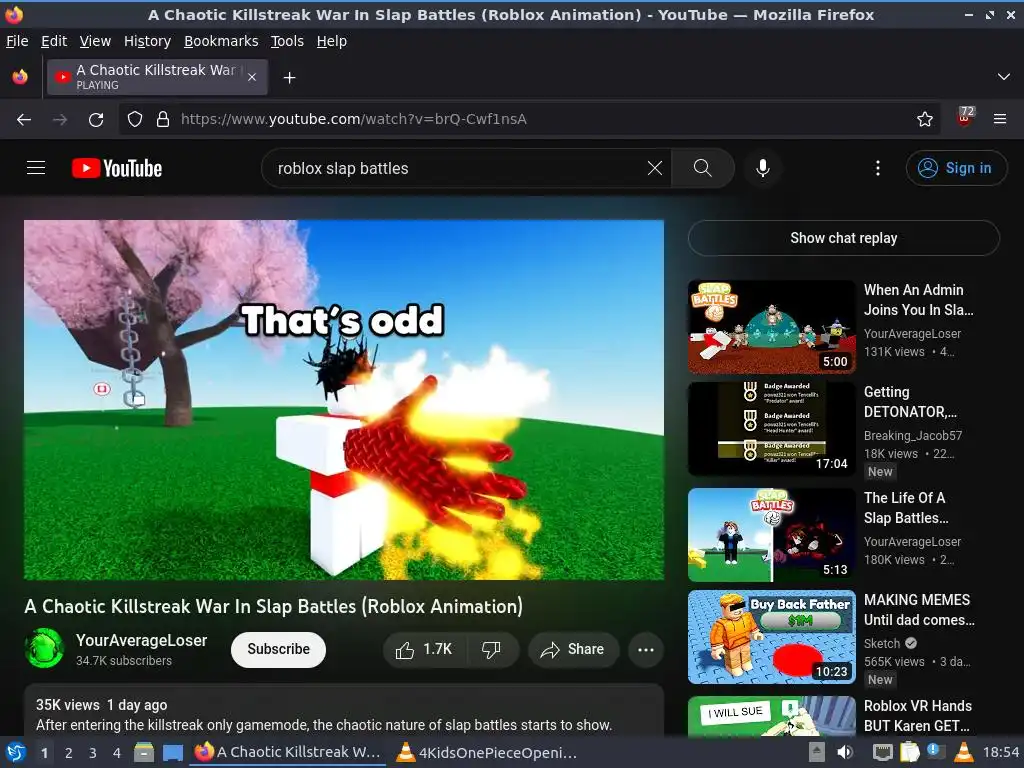Click the Sign in button
This screenshot has height=768, width=1024.
coord(956,168)
